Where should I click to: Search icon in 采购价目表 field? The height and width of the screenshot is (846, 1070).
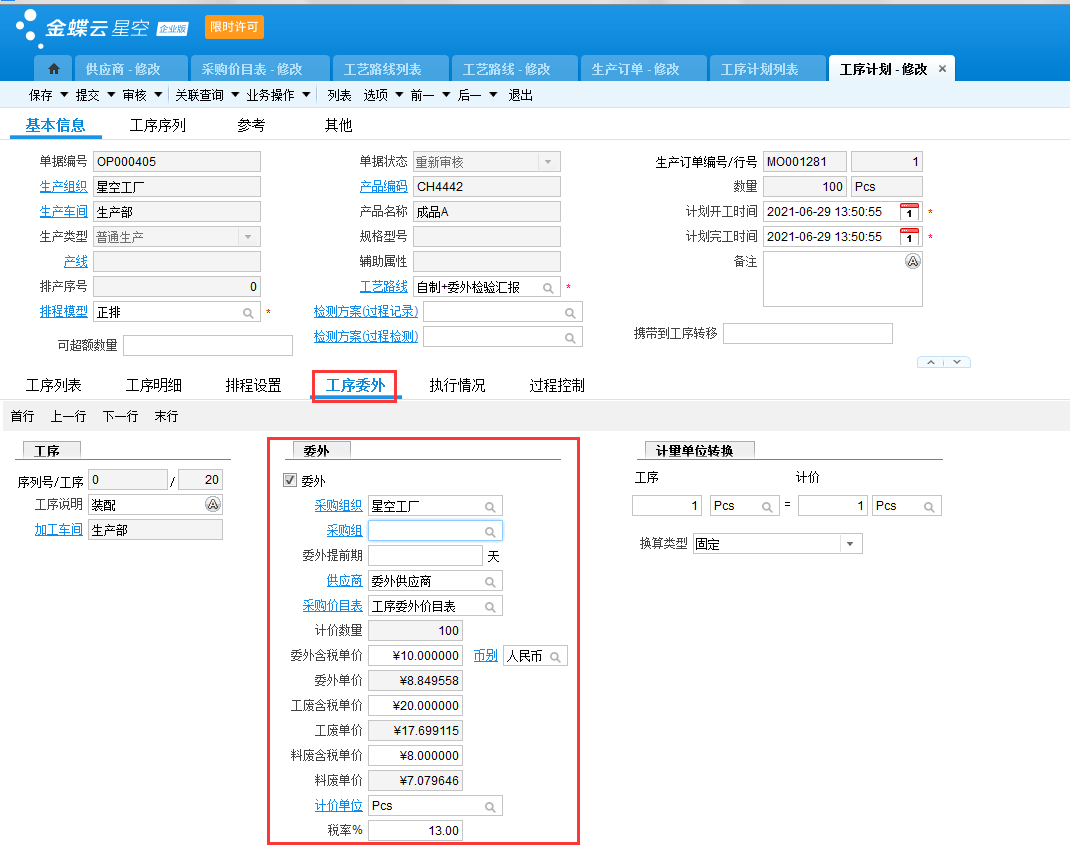click(490, 607)
